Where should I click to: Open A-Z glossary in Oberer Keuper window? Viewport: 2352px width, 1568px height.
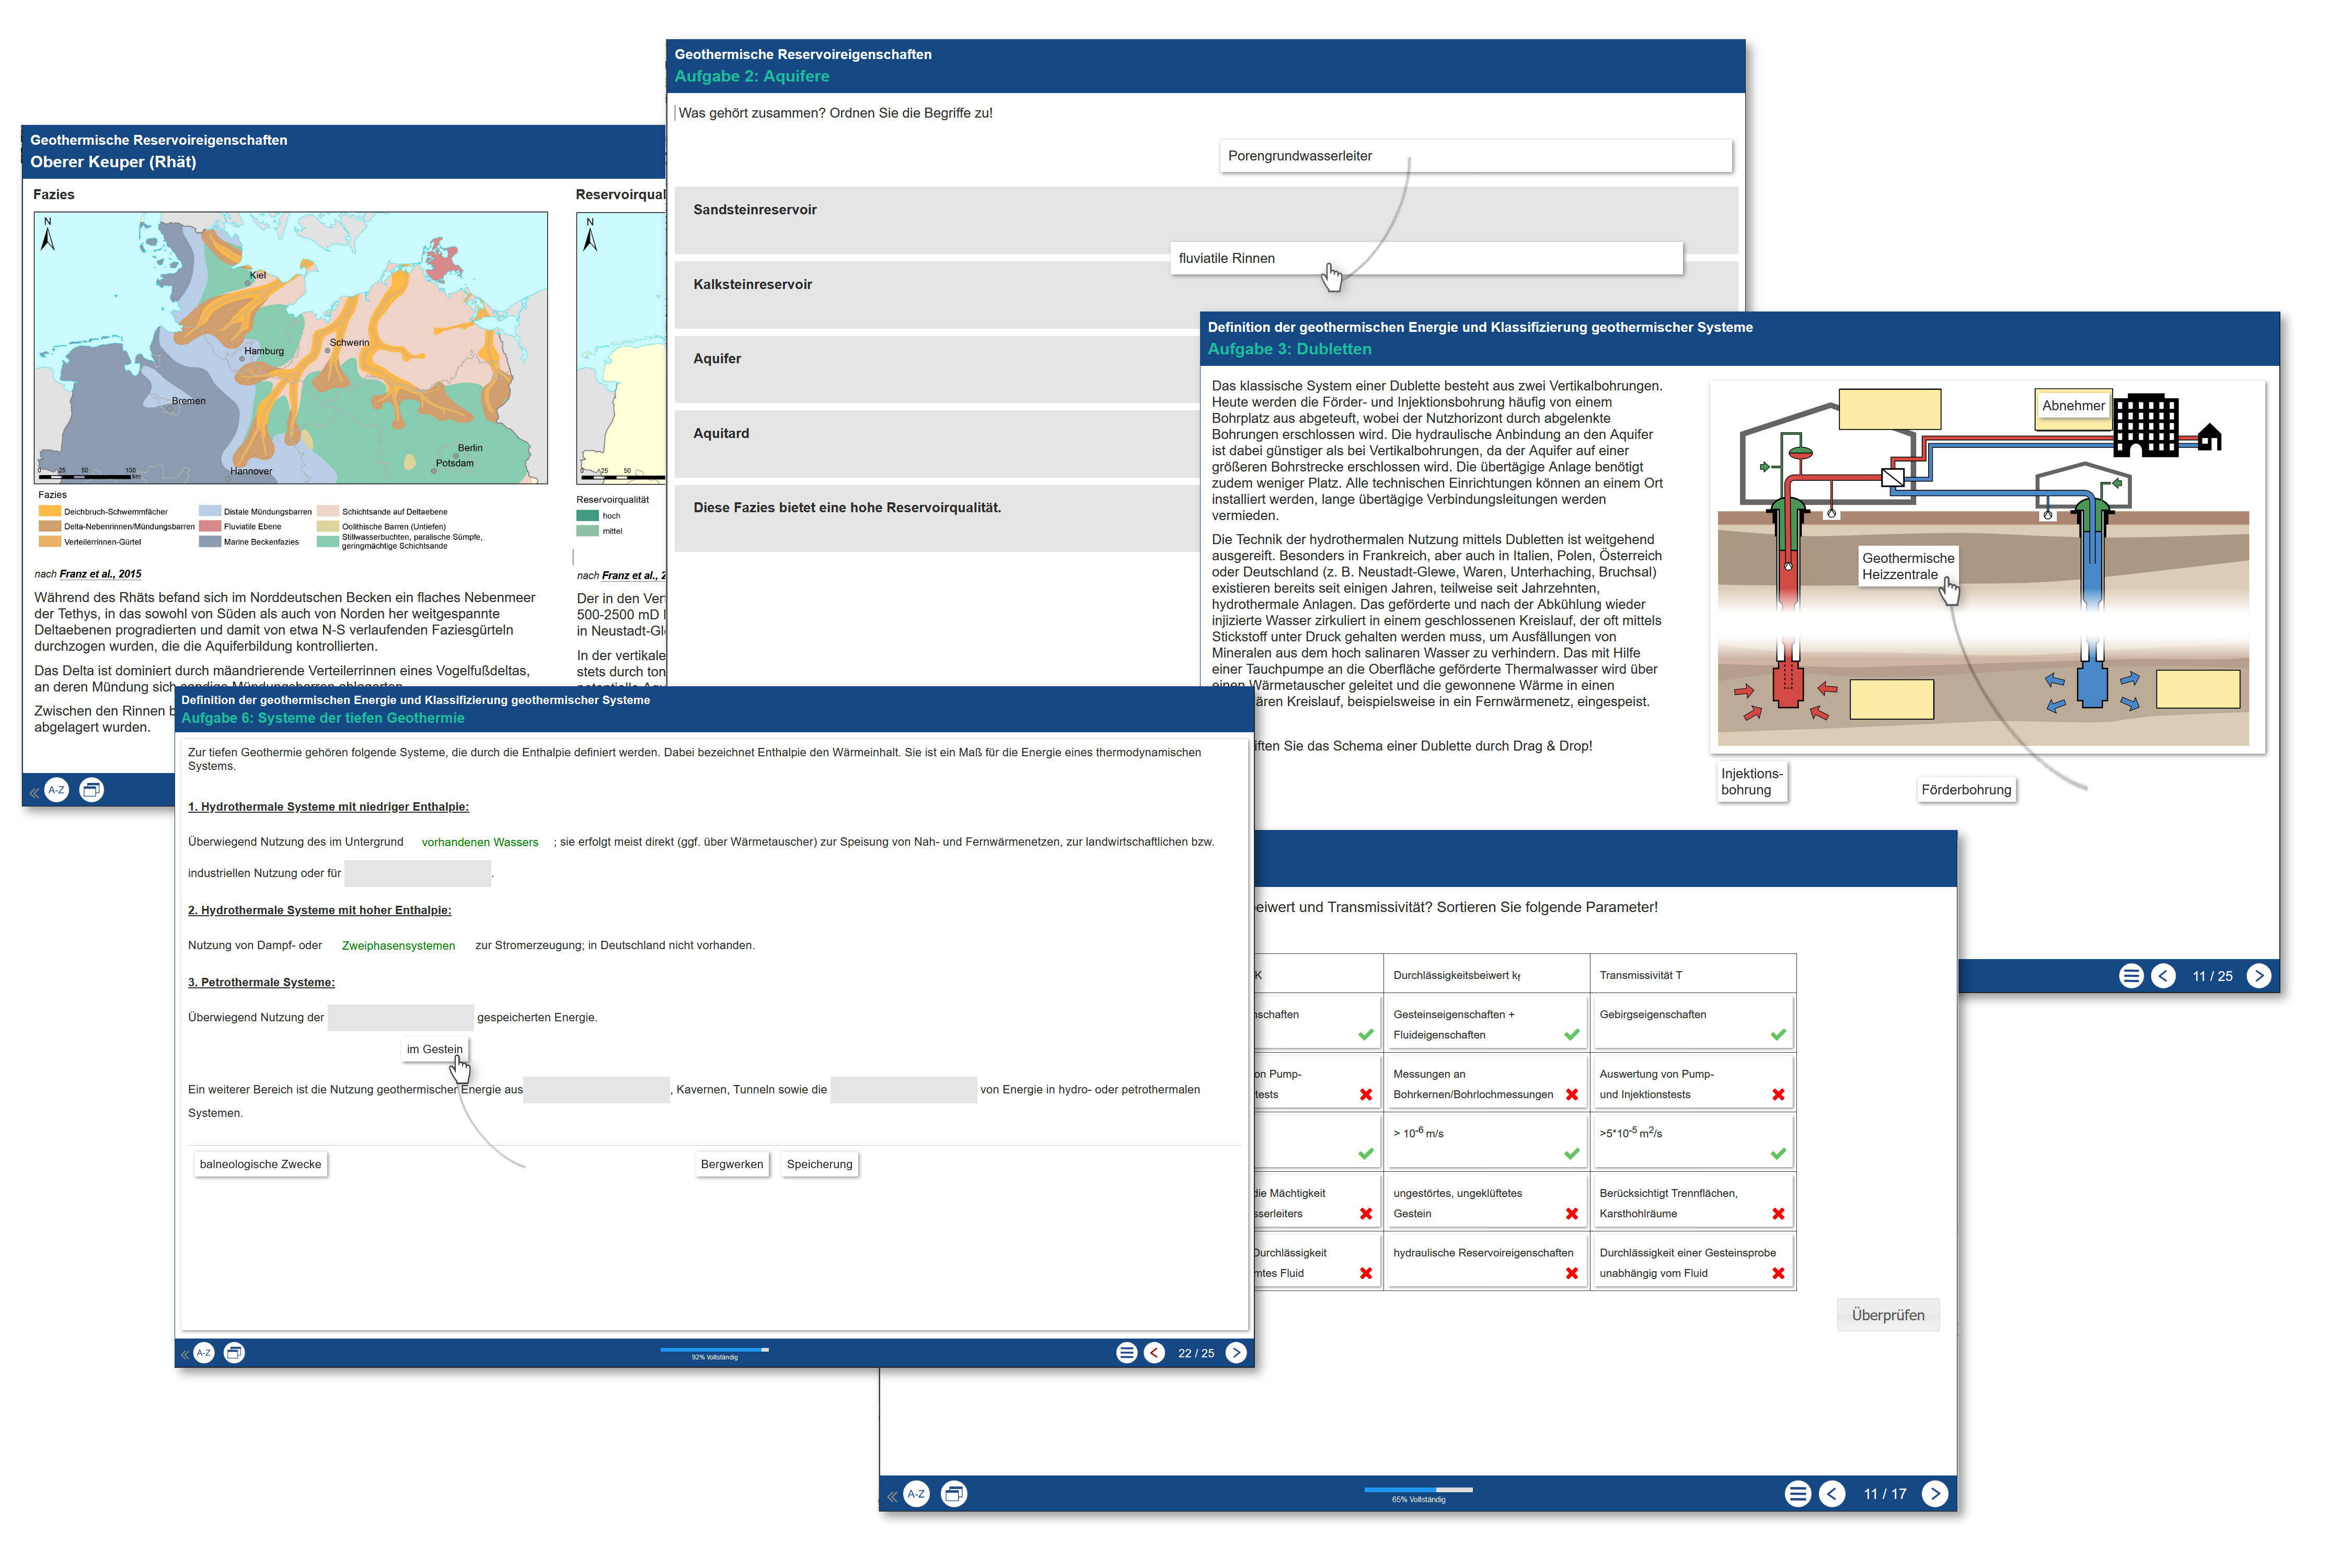click(57, 790)
